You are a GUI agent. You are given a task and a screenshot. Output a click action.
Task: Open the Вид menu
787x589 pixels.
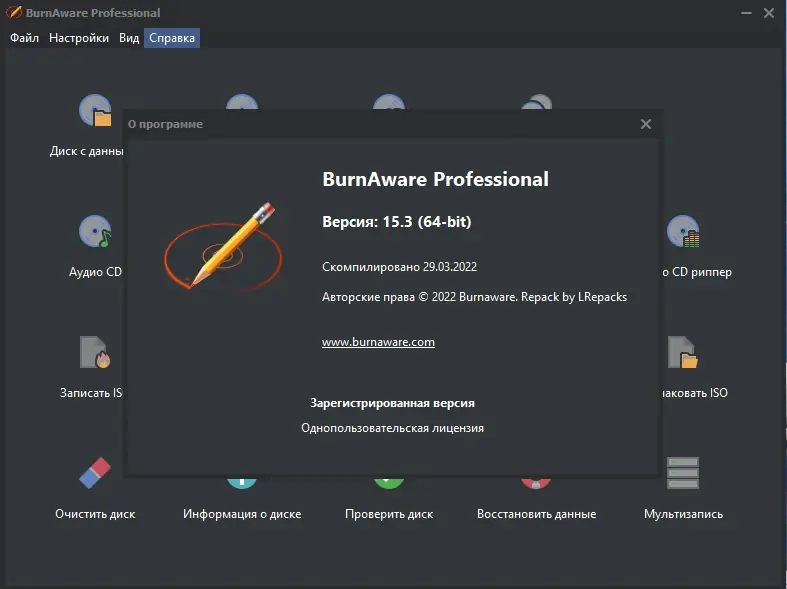click(129, 38)
